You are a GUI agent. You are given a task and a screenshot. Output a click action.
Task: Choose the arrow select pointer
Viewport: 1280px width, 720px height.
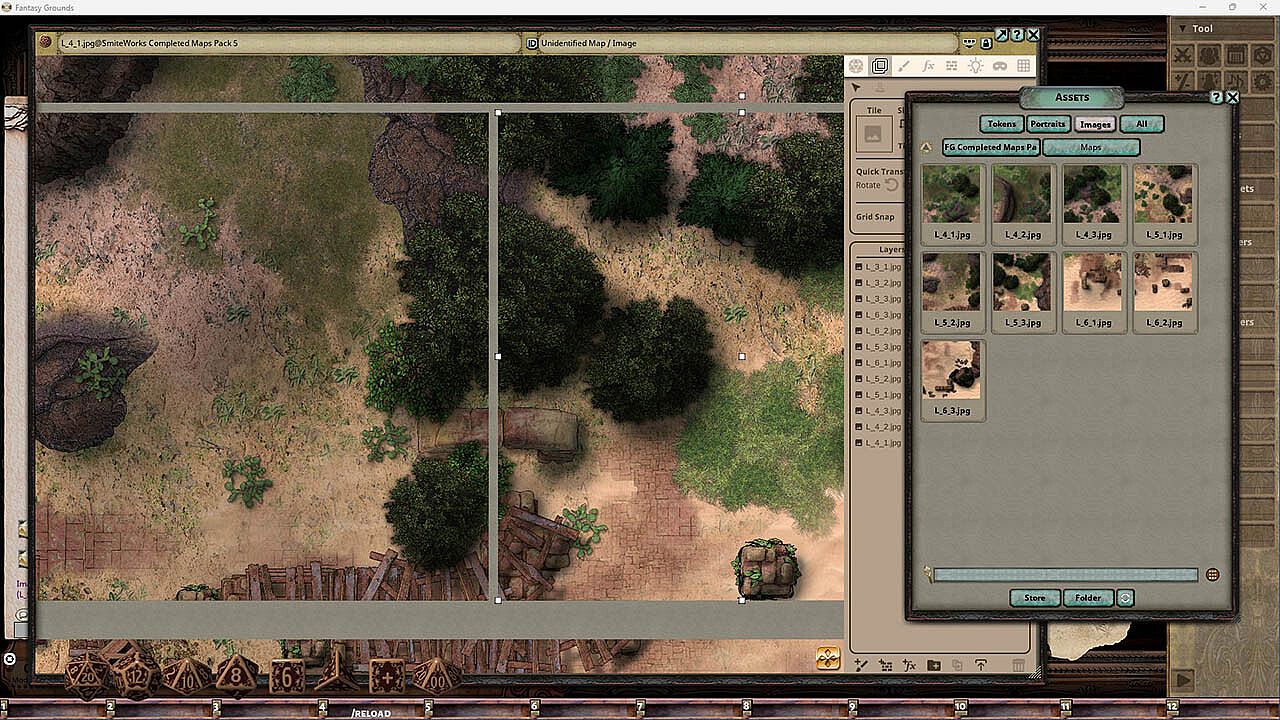tap(857, 89)
